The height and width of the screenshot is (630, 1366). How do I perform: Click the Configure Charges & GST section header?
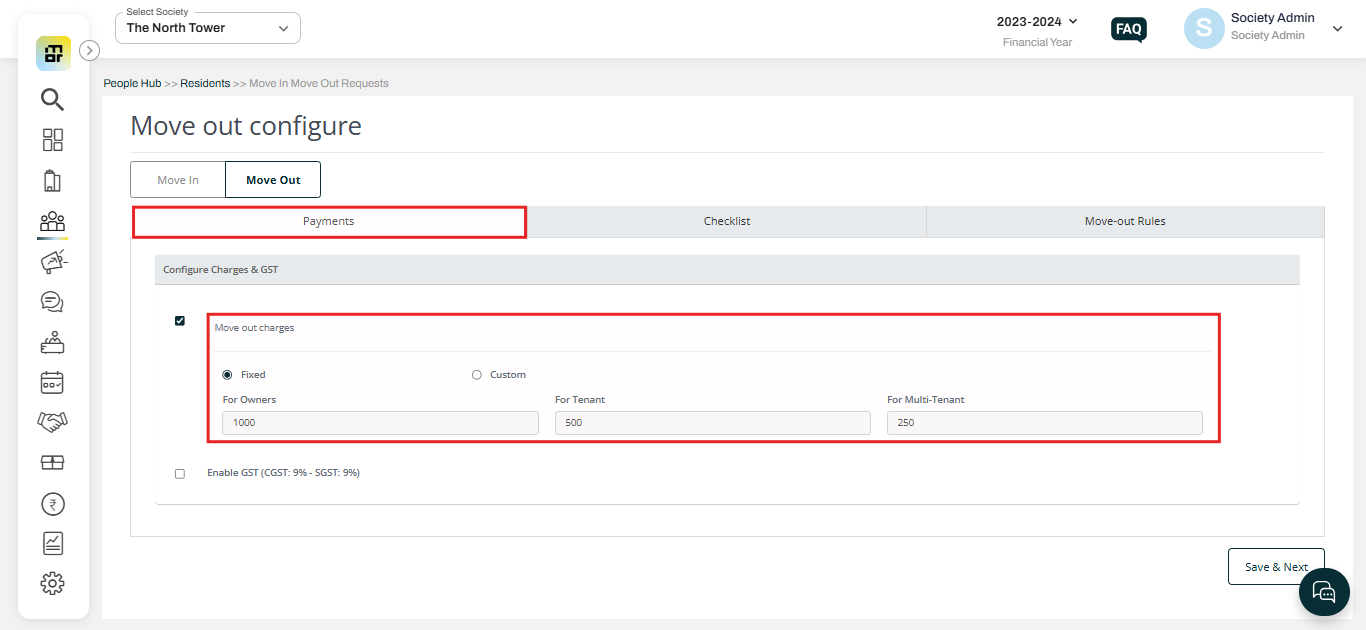point(727,270)
